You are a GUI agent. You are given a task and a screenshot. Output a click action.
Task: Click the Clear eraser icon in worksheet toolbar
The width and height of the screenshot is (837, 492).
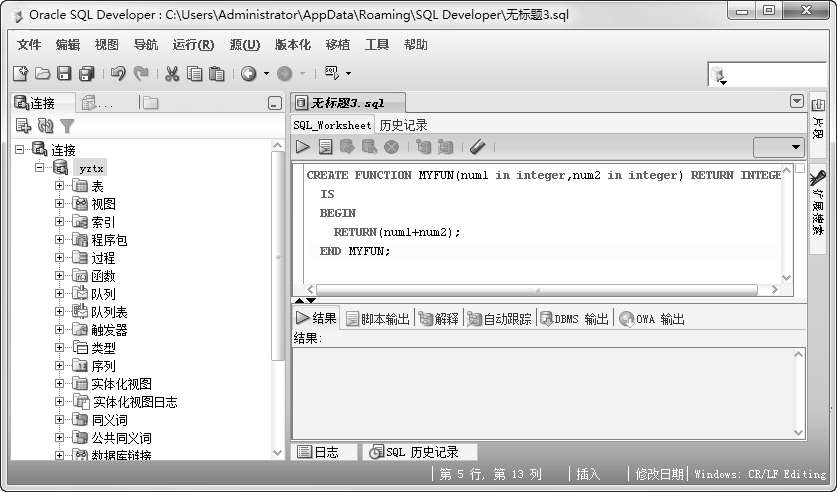(477, 147)
